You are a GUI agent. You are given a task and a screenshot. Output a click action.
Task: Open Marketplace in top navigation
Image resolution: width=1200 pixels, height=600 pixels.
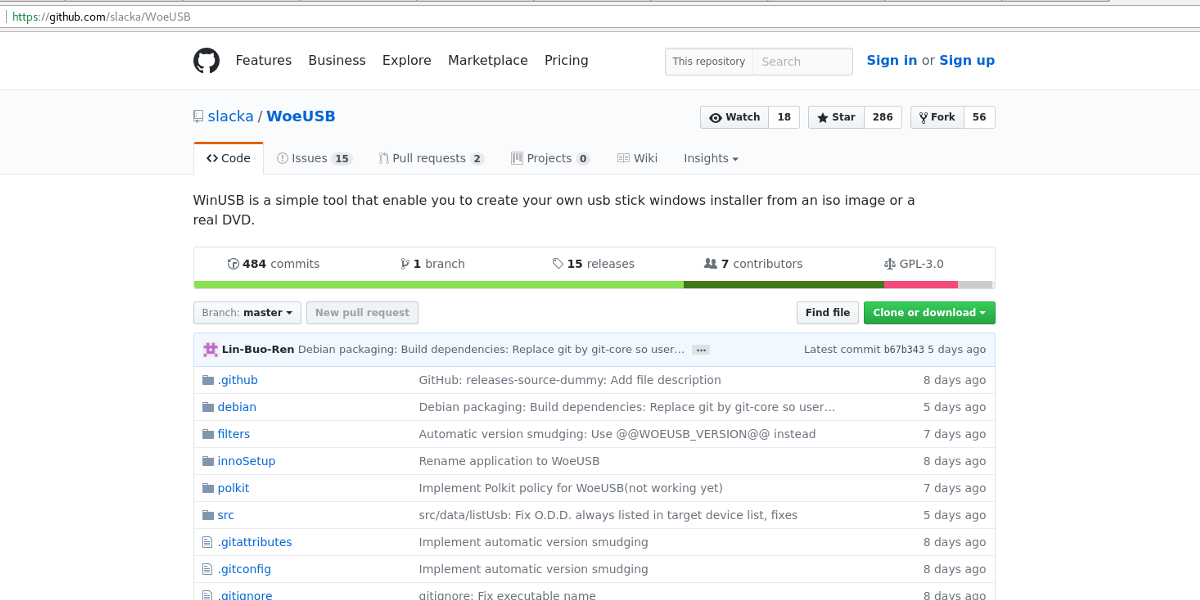pyautogui.click(x=488, y=61)
